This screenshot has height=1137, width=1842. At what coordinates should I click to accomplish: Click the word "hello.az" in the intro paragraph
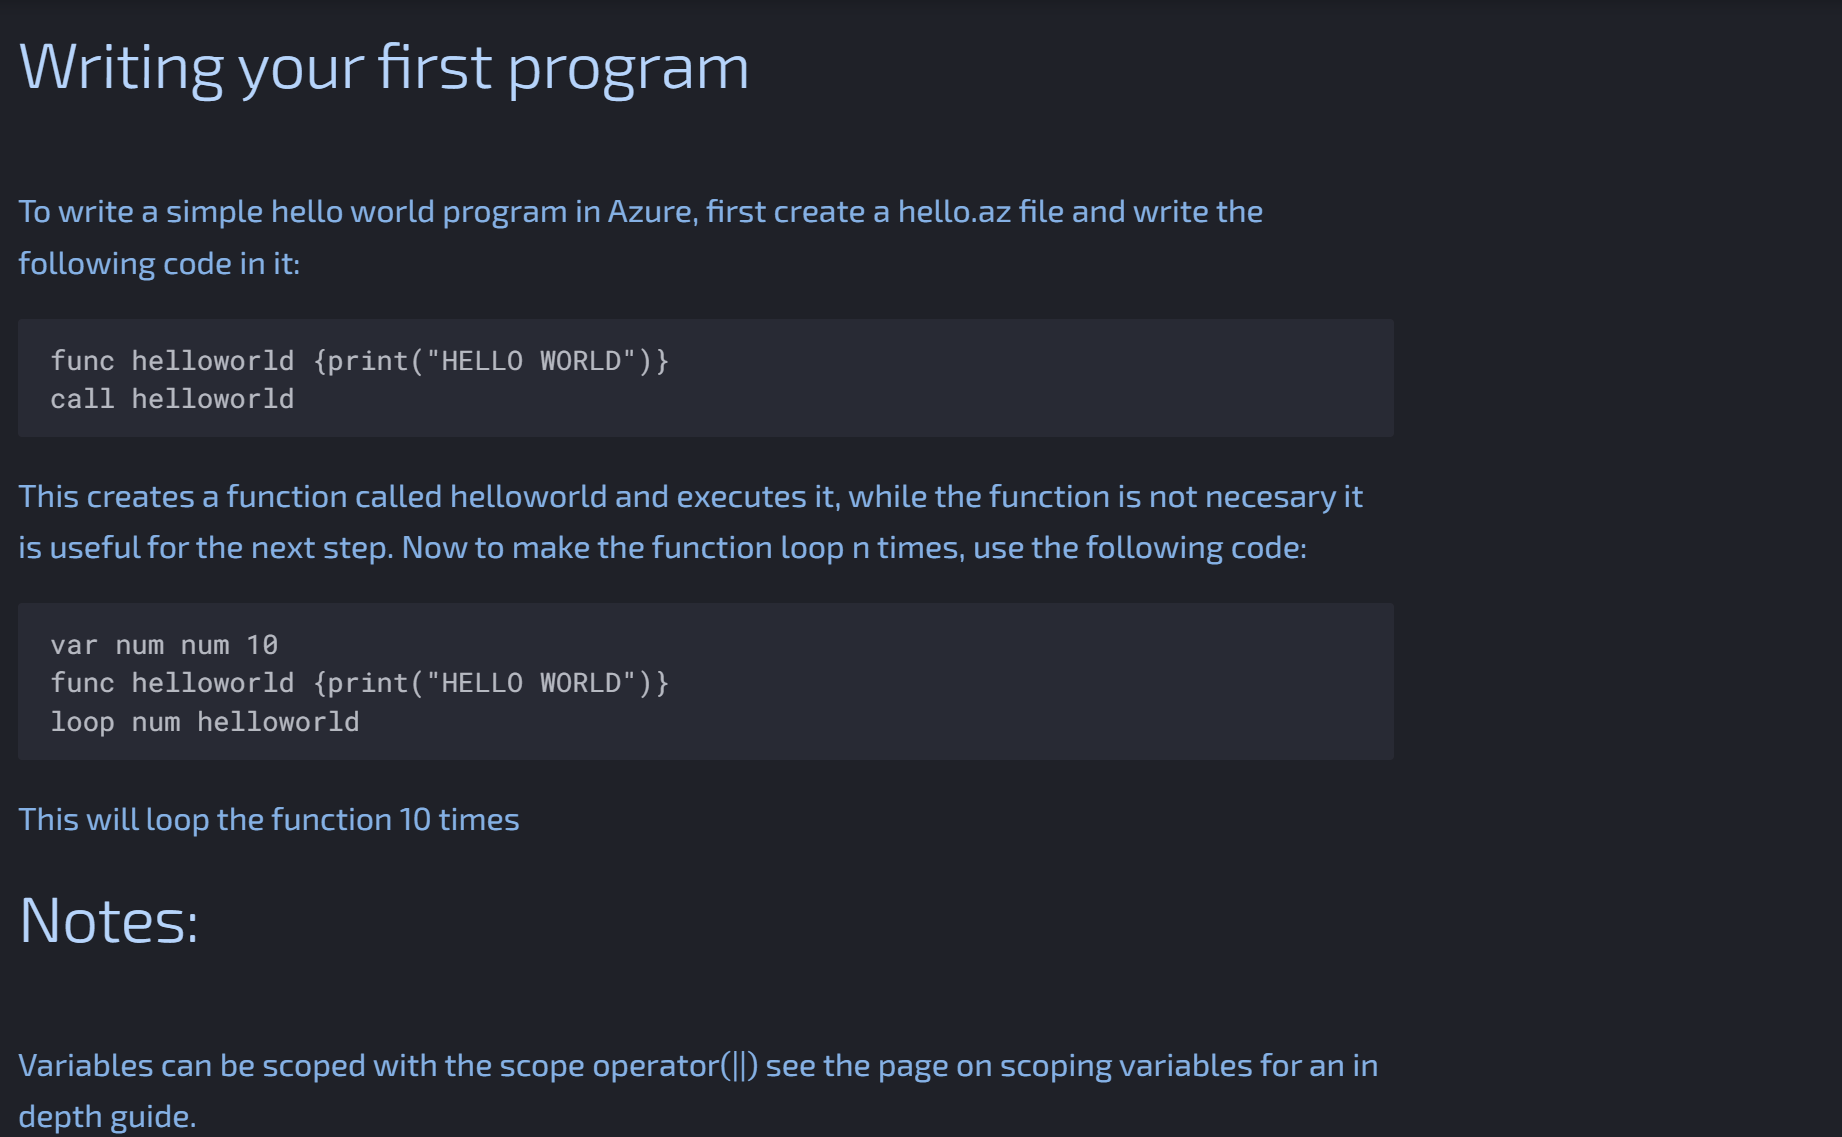(x=954, y=212)
